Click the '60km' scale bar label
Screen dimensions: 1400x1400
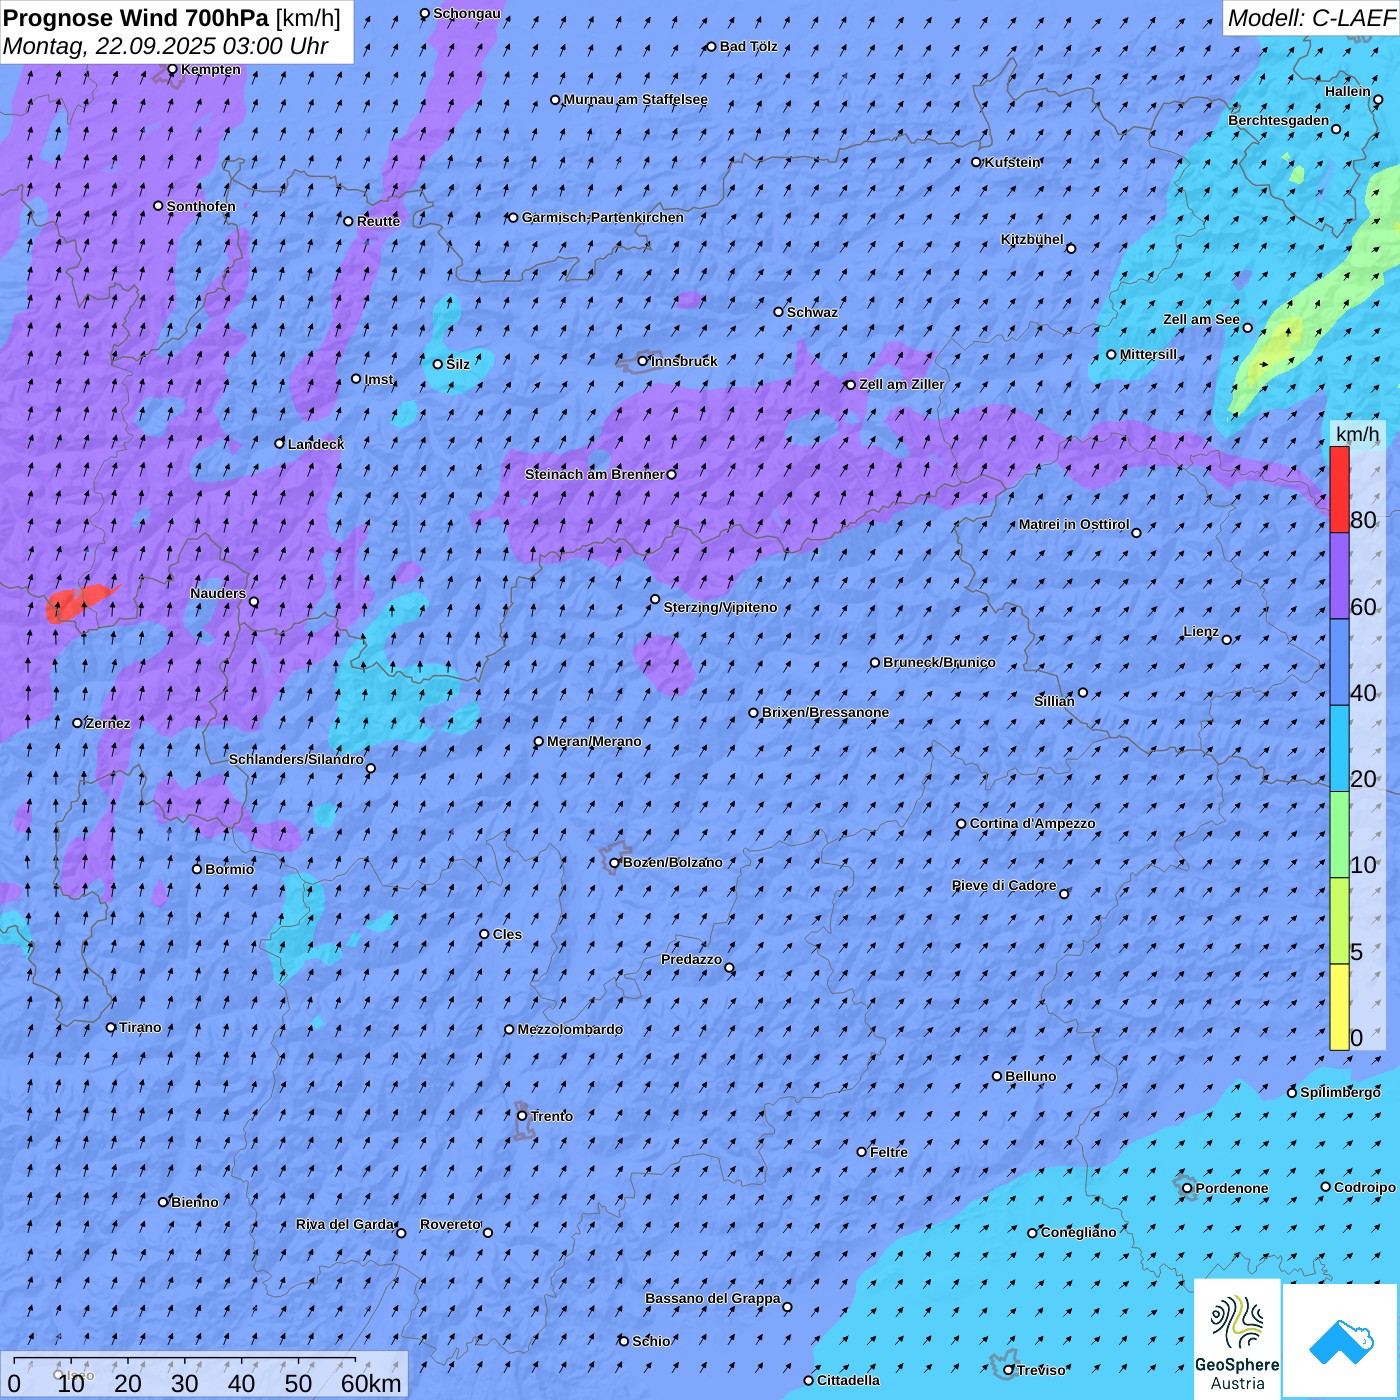(371, 1384)
